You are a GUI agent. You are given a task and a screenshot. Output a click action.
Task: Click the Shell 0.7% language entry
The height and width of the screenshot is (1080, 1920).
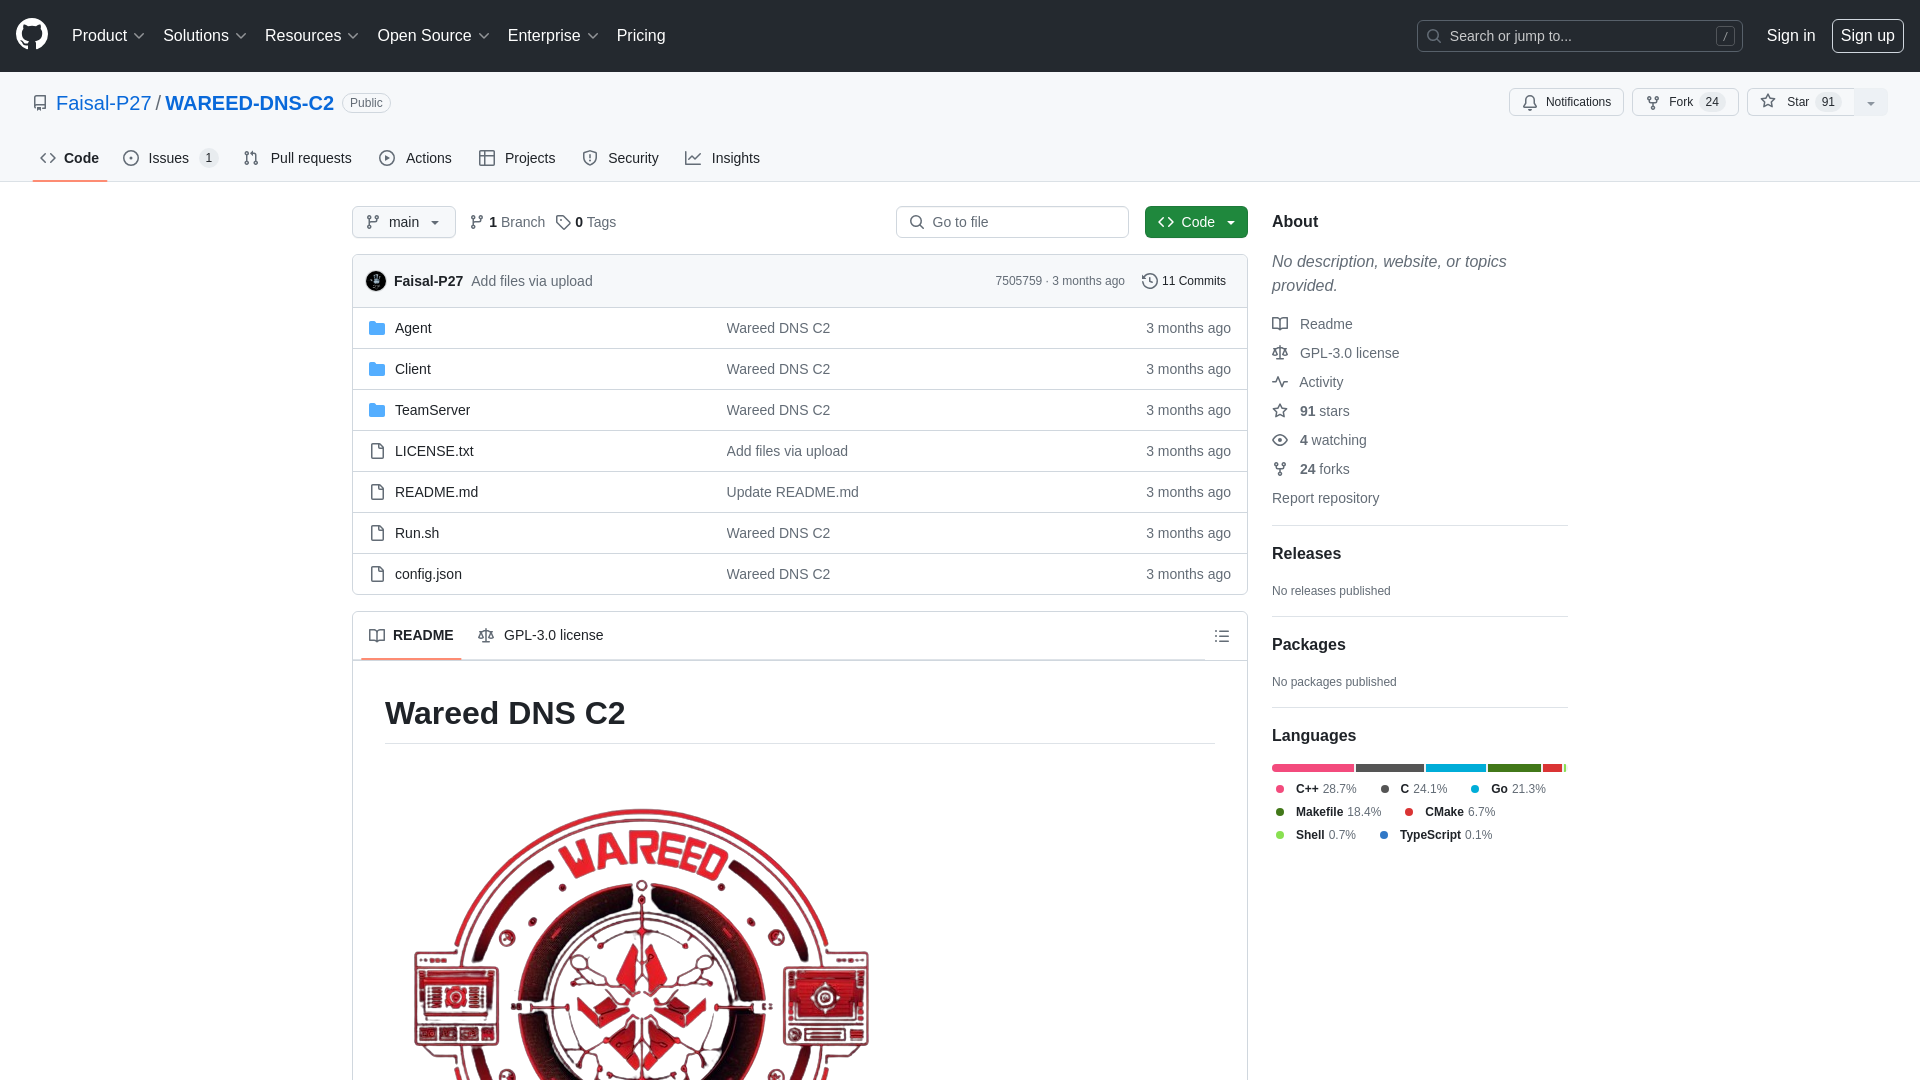(x=1315, y=835)
